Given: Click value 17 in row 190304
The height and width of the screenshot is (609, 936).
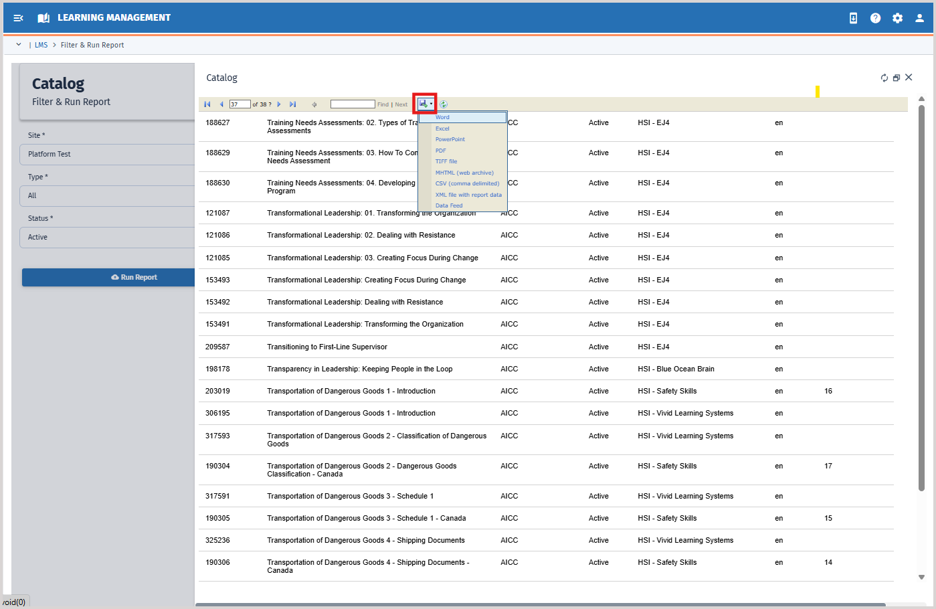Looking at the screenshot, I should [x=828, y=466].
